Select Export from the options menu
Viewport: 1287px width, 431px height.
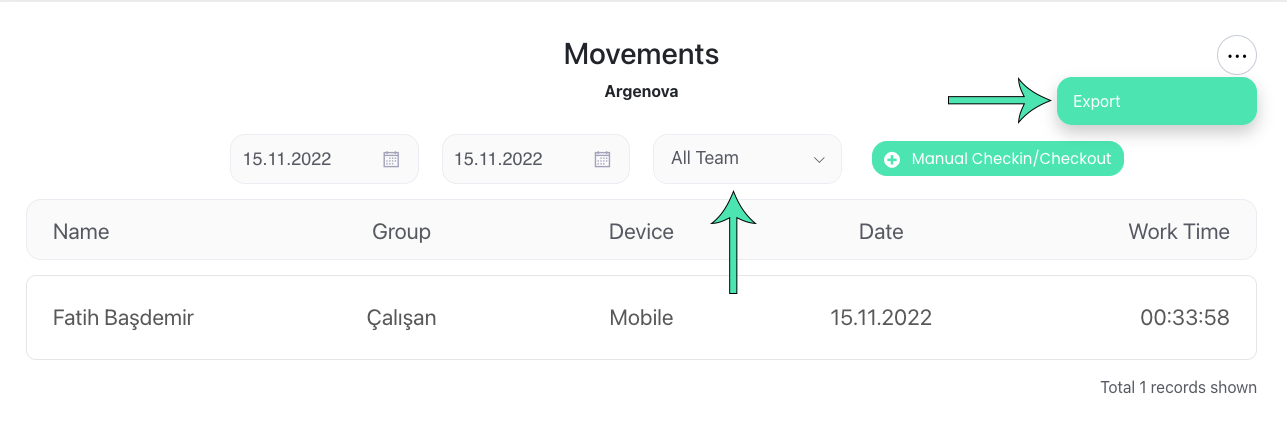(1156, 101)
